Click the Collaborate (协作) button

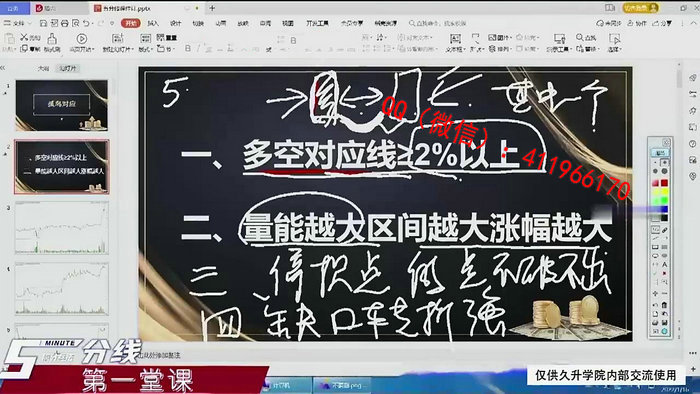[637, 23]
